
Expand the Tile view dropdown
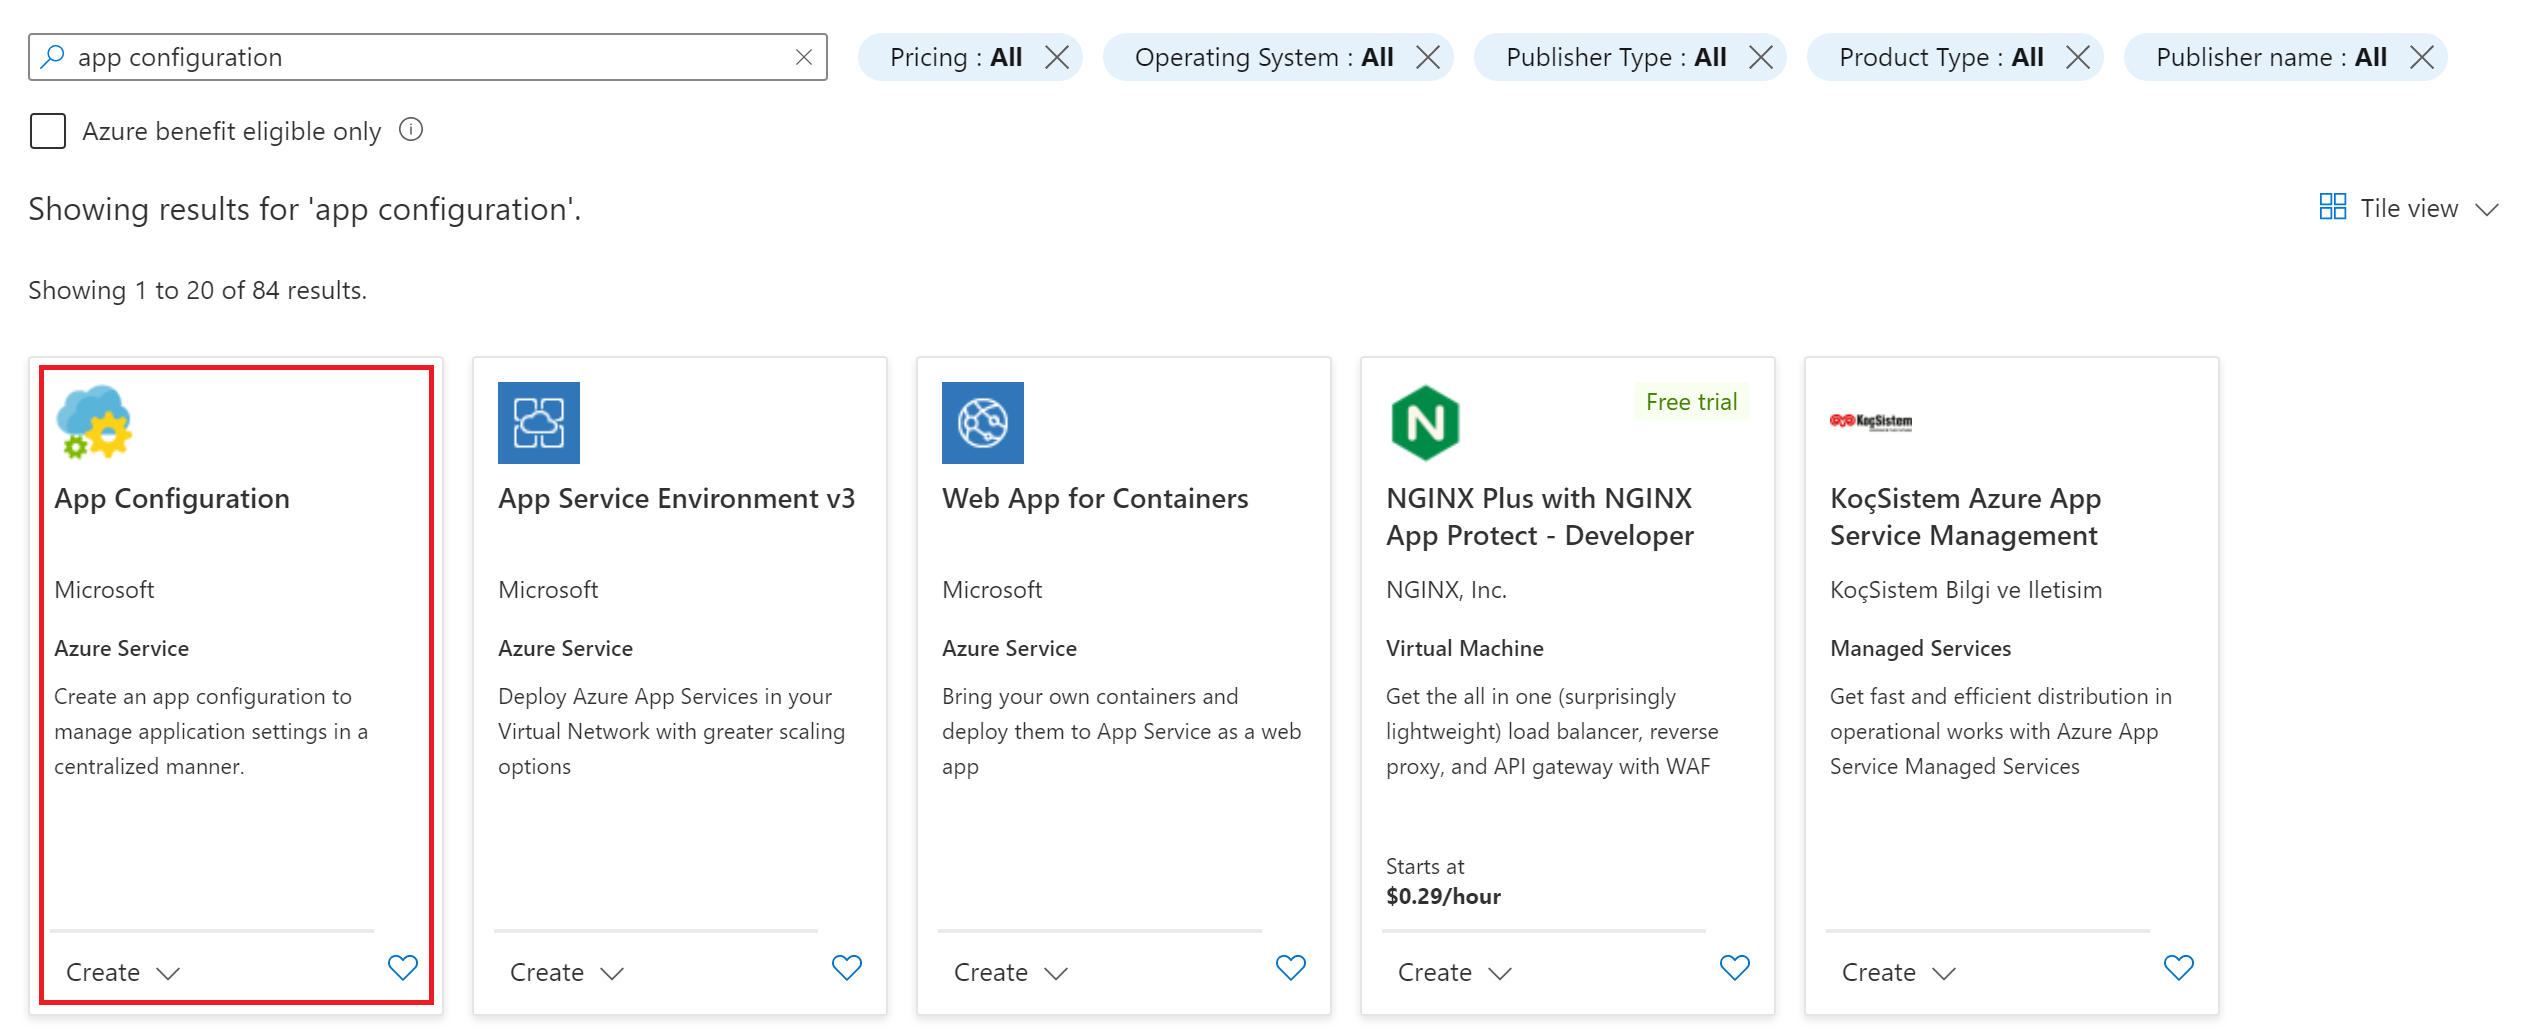[x=2489, y=209]
